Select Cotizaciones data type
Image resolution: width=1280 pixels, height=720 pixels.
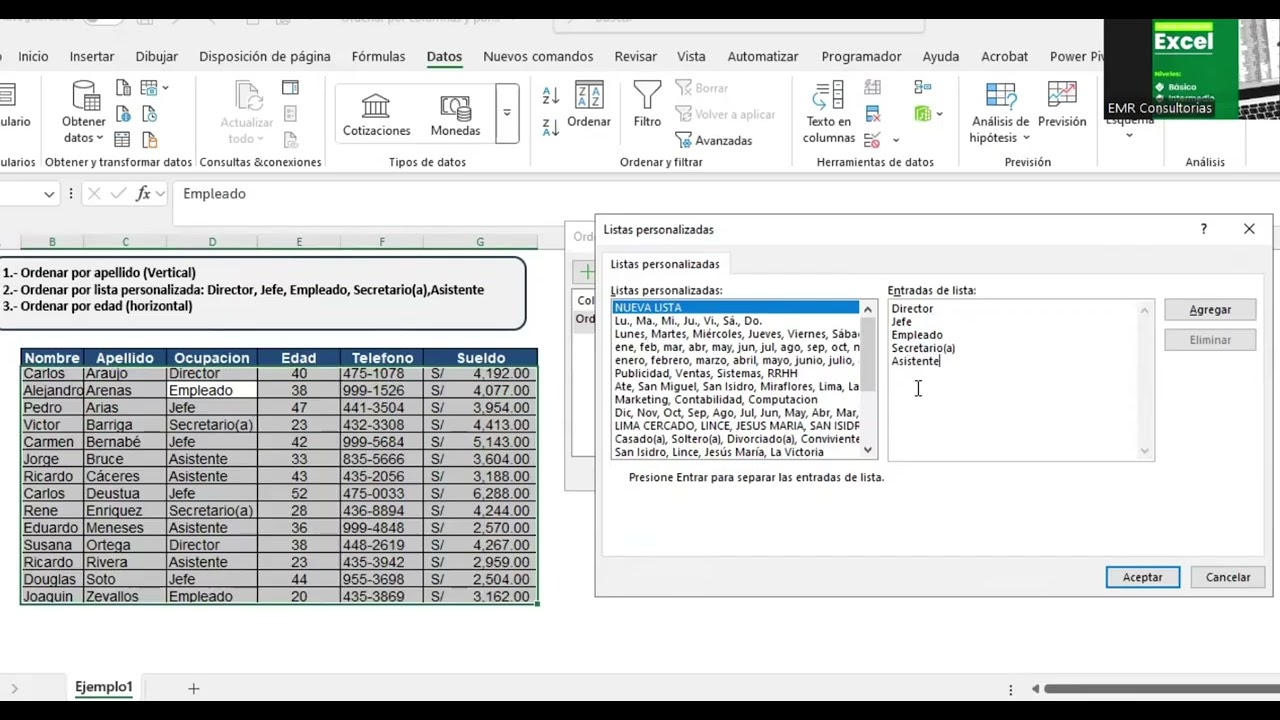(377, 115)
